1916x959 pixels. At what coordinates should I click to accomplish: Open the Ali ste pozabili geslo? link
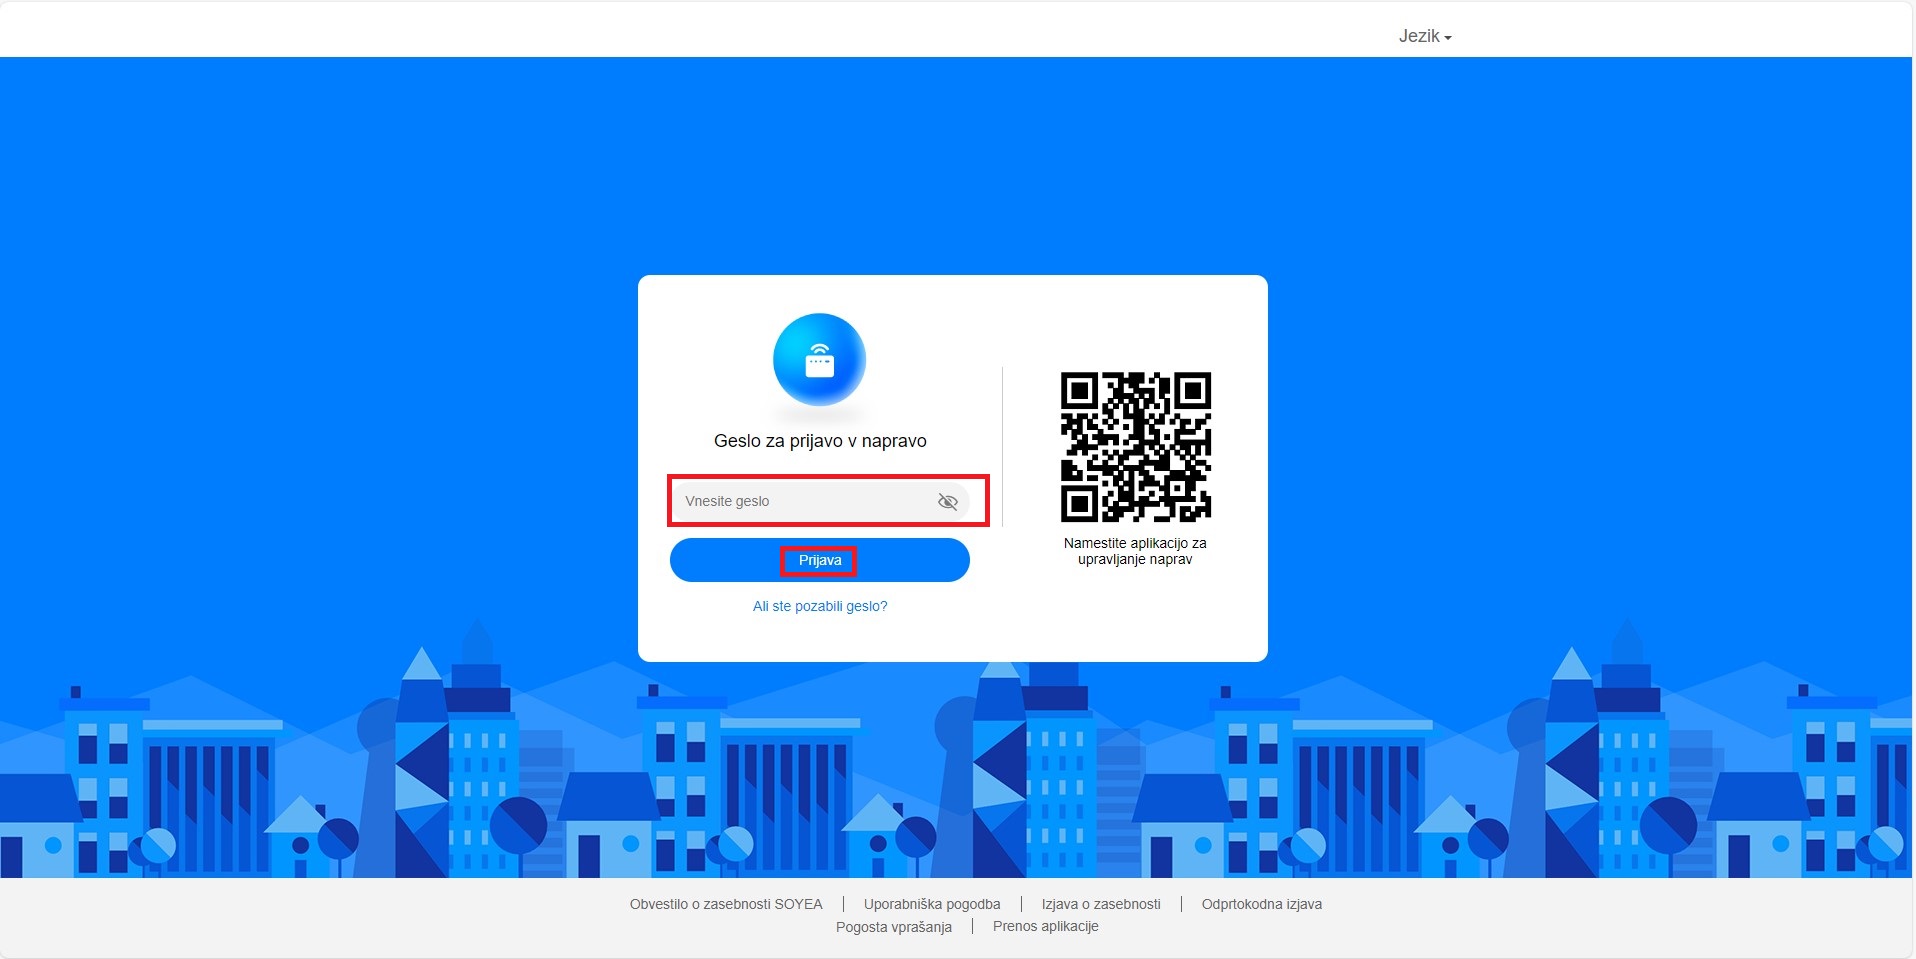point(820,606)
